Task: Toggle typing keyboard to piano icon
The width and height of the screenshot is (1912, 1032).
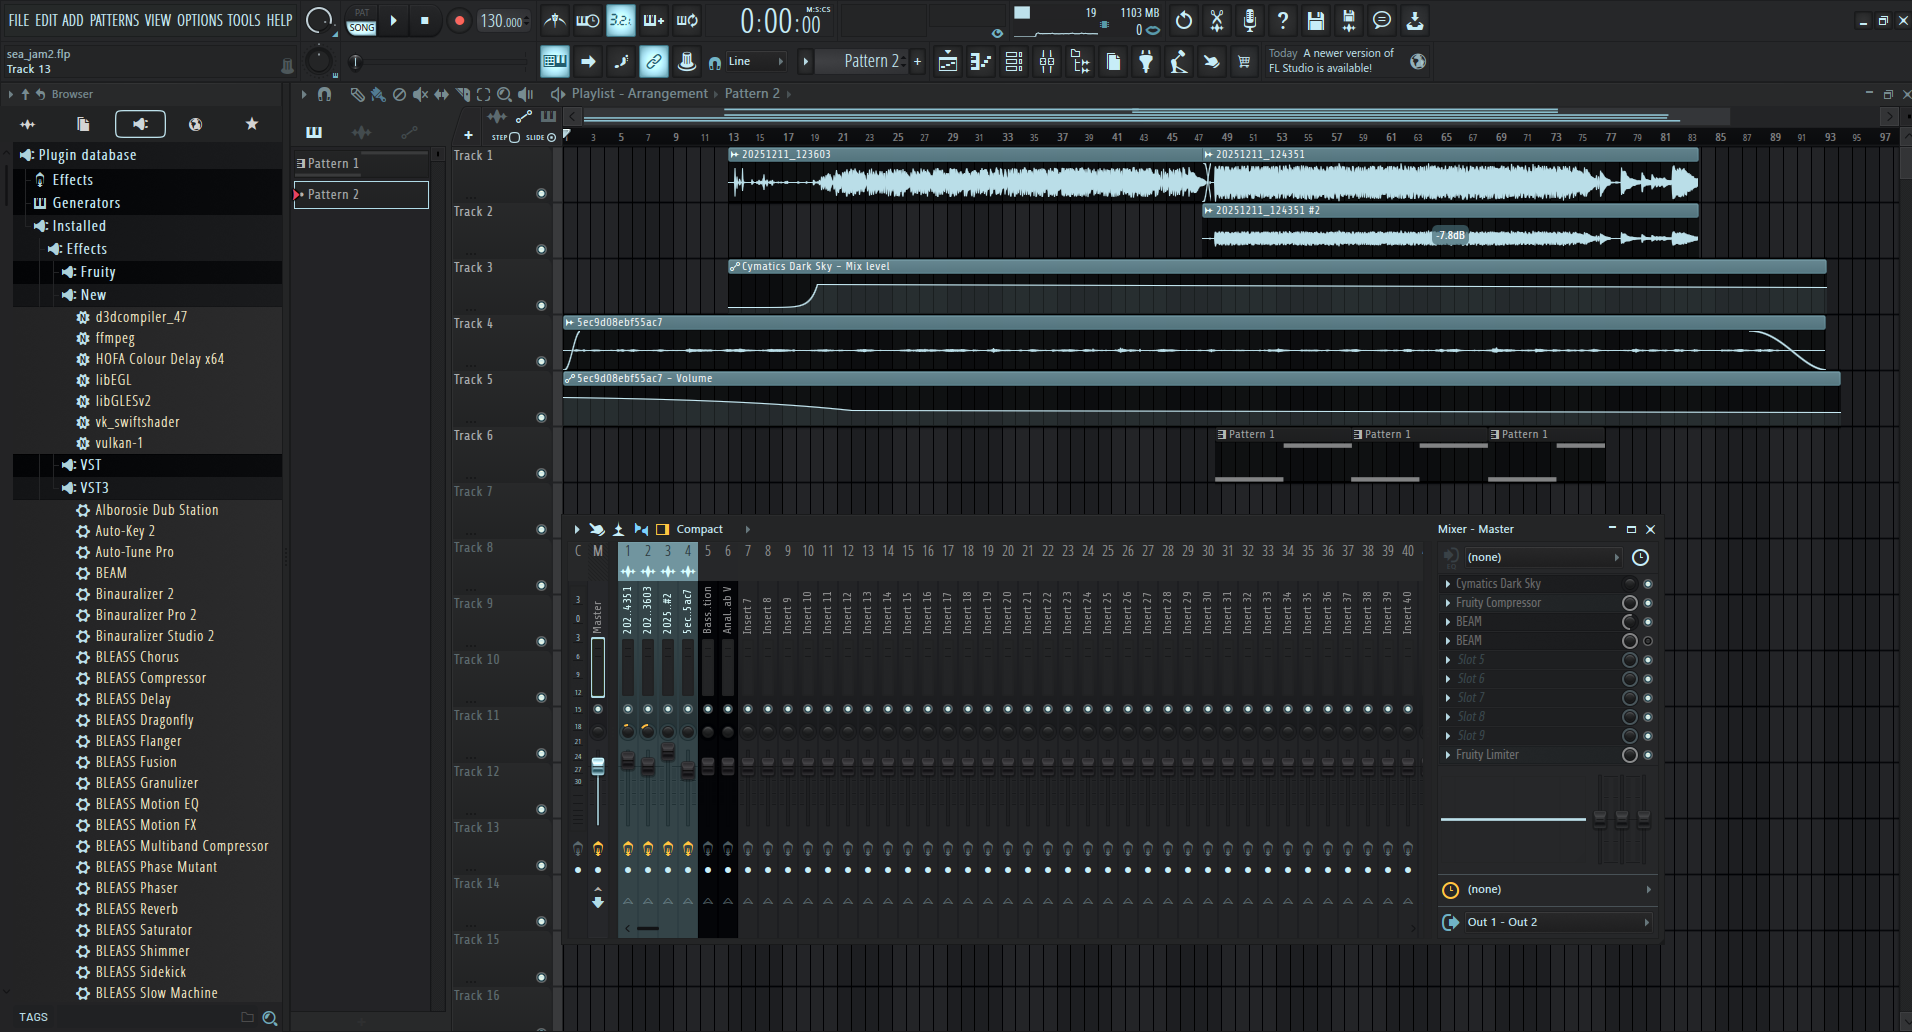Action: click(555, 61)
